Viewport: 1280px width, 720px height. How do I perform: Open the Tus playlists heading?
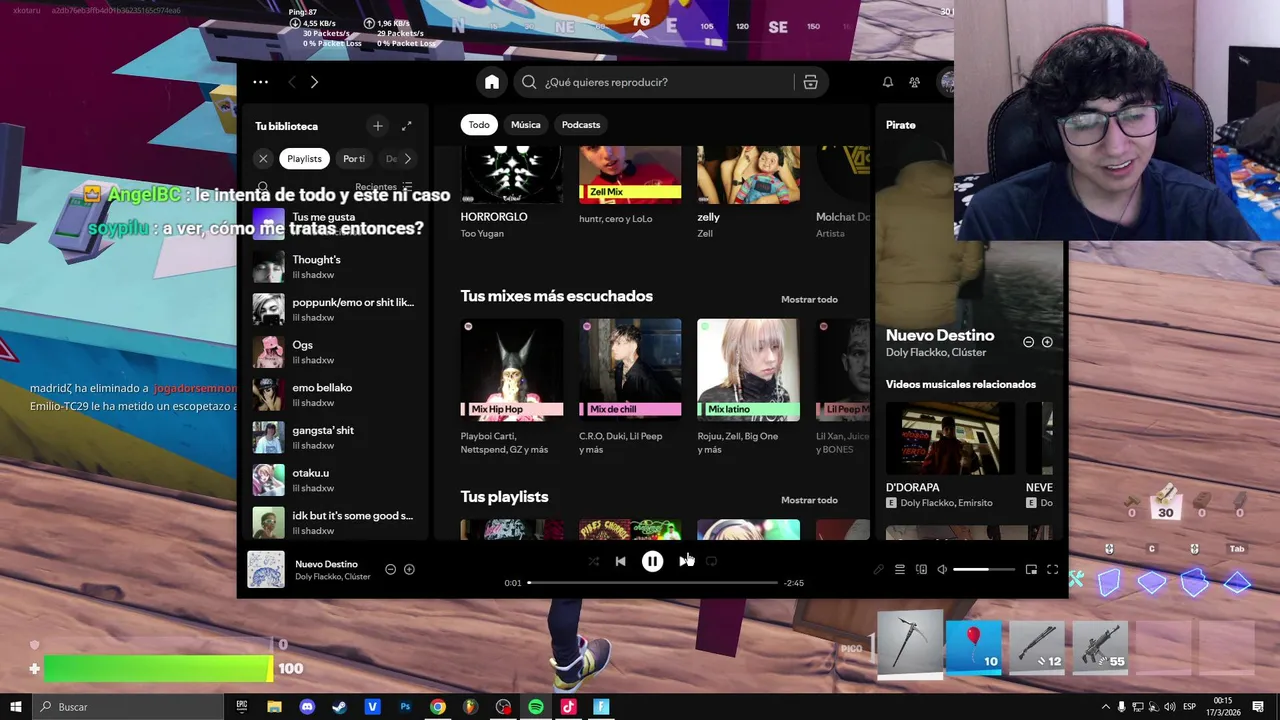(504, 497)
